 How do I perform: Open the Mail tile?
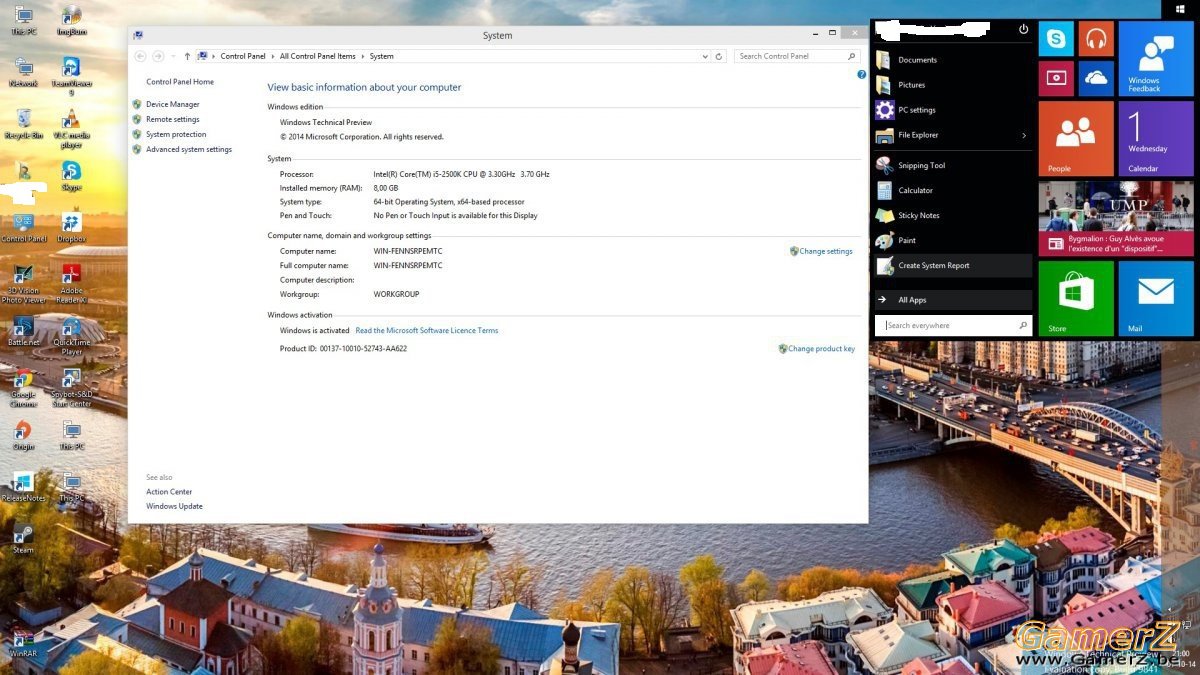pos(1156,298)
